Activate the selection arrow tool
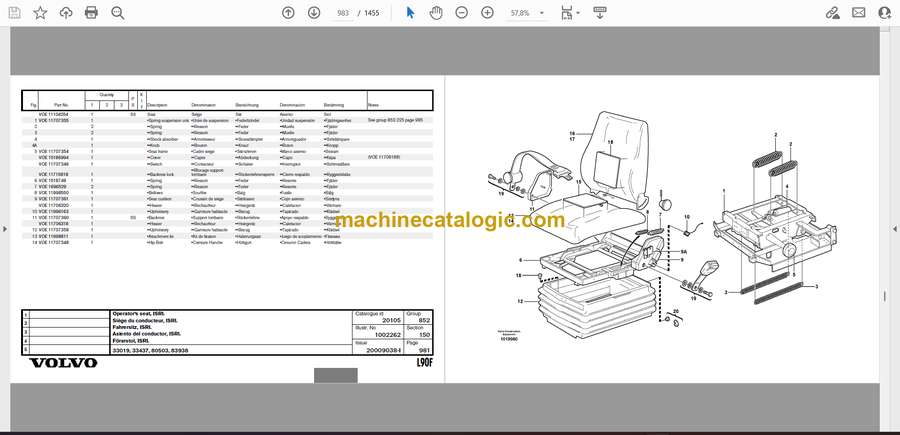The image size is (900, 435). 410,13
